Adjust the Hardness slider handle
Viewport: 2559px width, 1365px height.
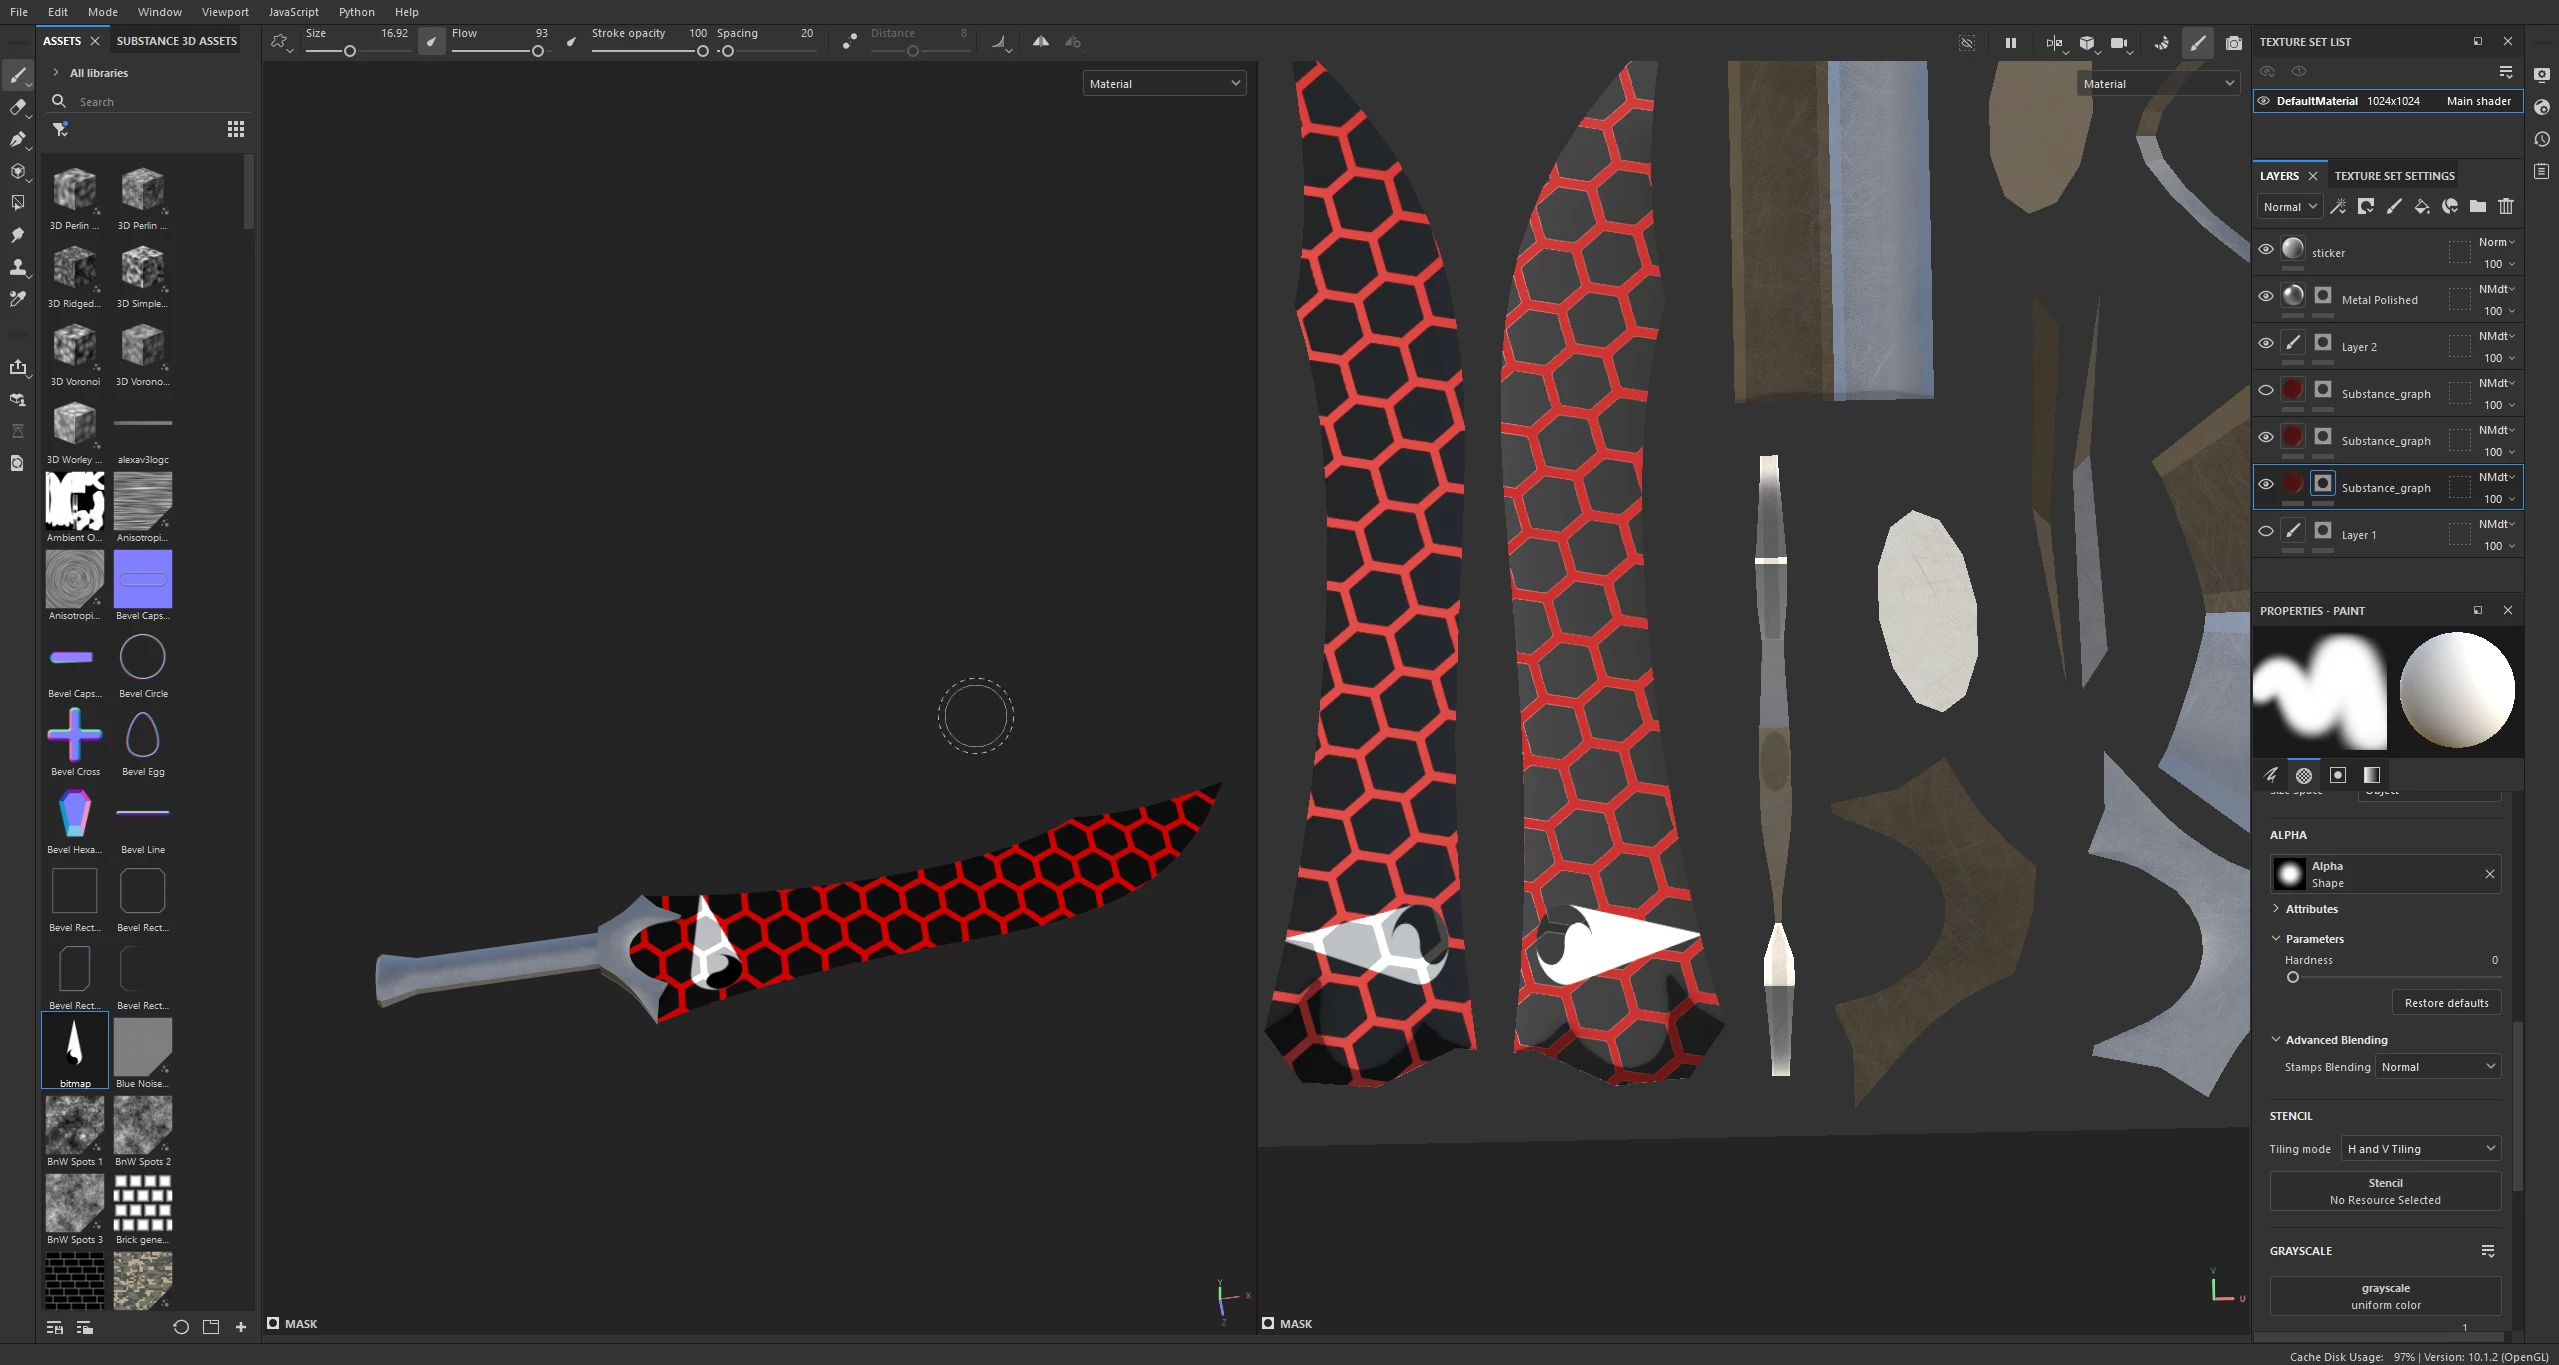click(x=2293, y=977)
